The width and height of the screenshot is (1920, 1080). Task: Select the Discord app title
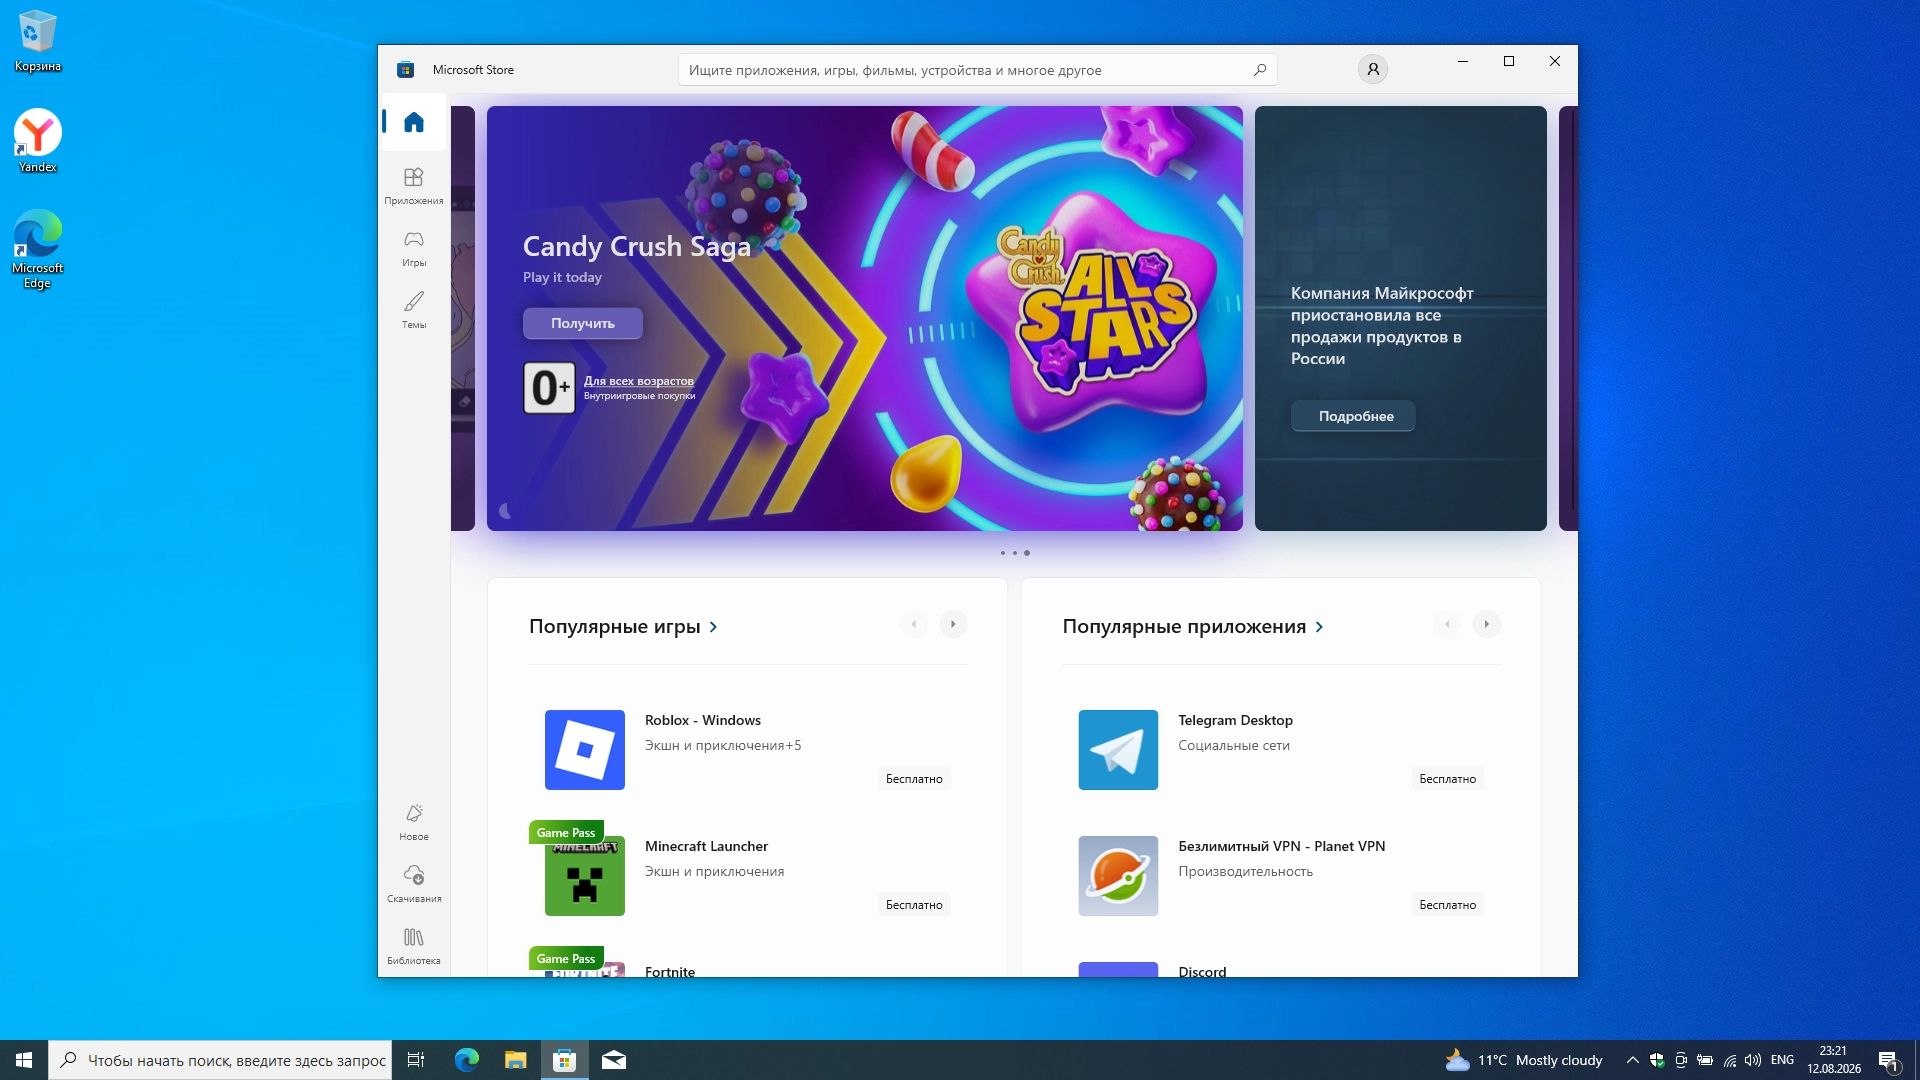[1202, 971]
